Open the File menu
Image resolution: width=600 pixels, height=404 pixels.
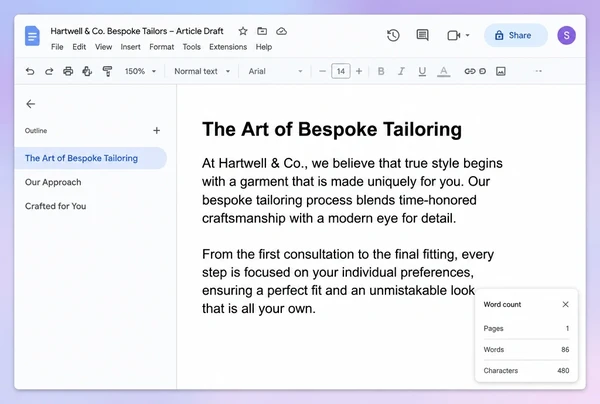point(57,47)
